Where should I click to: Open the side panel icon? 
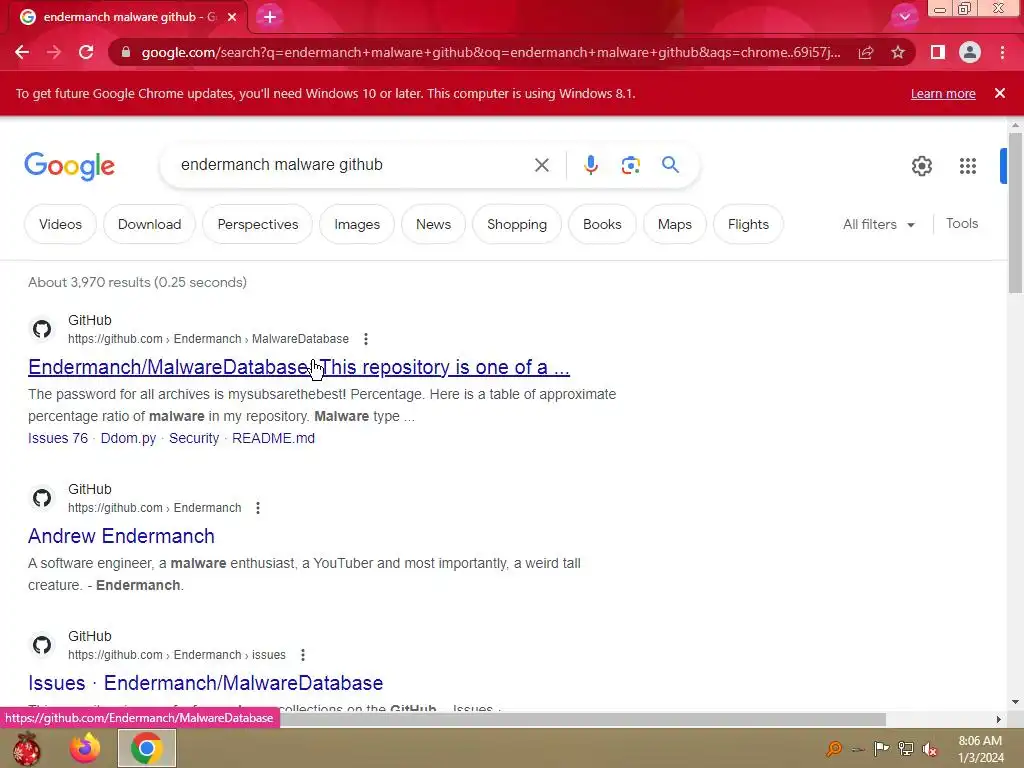click(938, 52)
